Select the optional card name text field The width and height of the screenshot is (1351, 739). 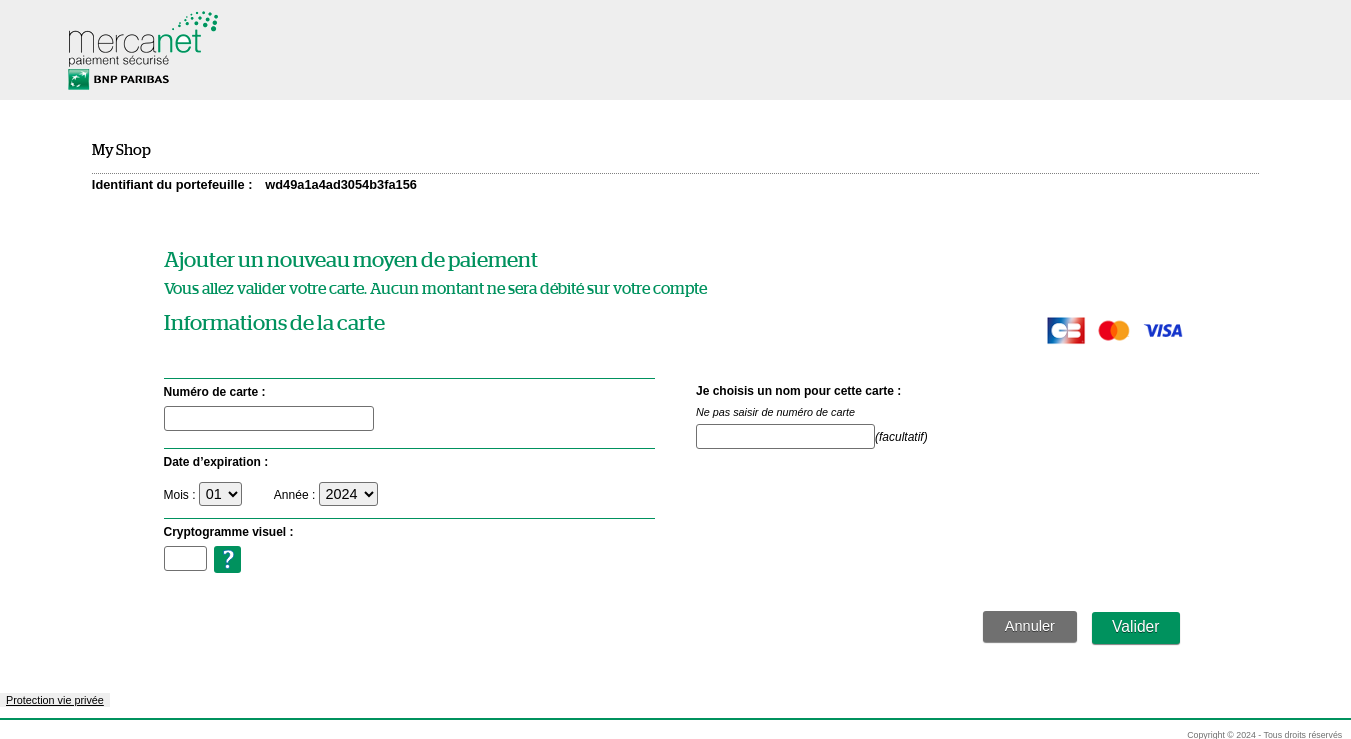pyautogui.click(x=785, y=437)
